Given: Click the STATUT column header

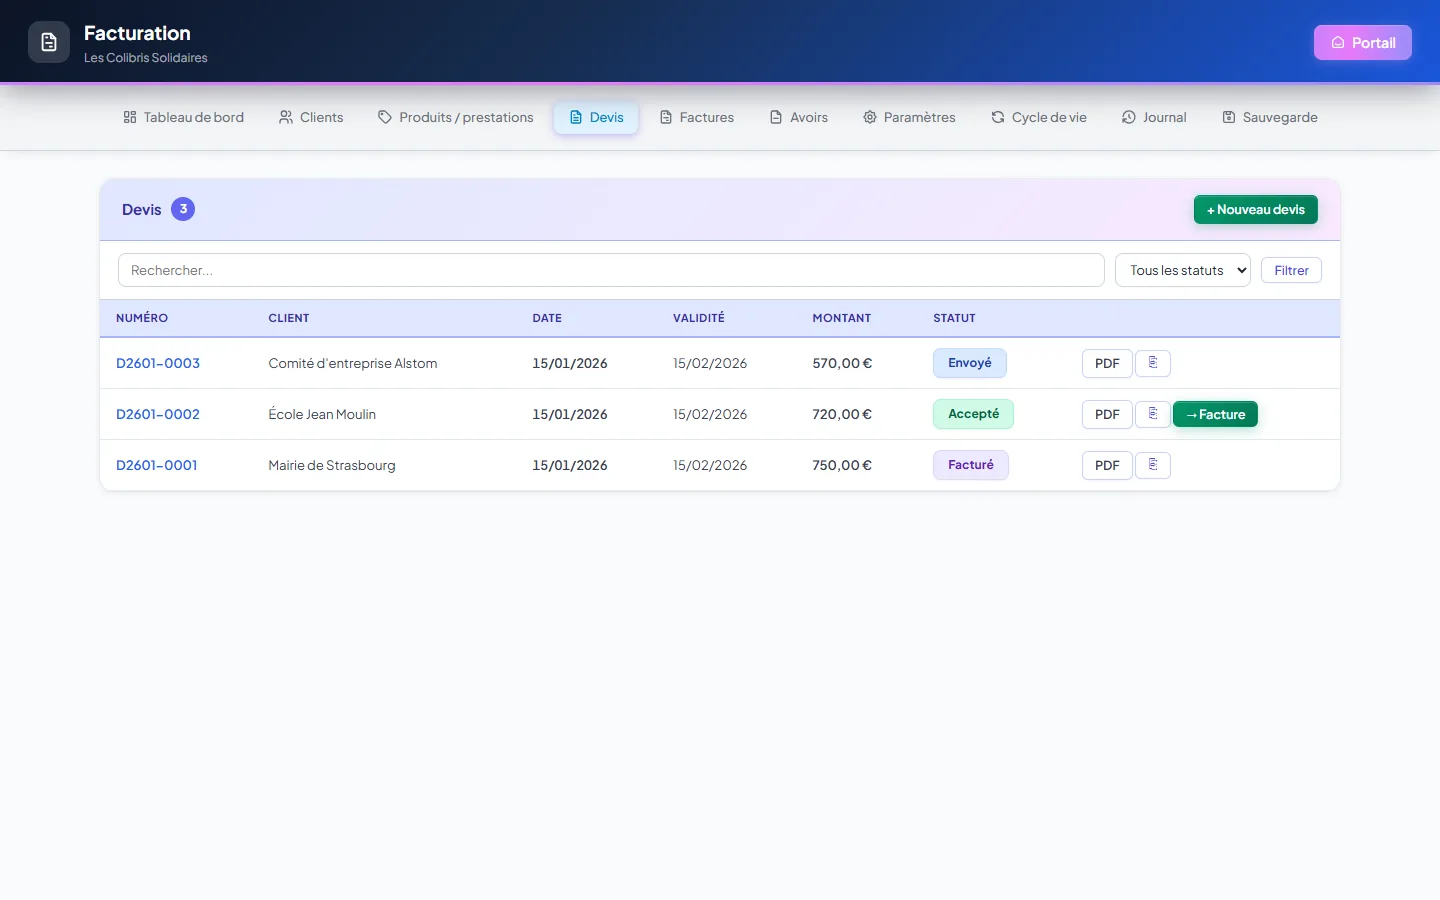Looking at the screenshot, I should click(x=954, y=318).
